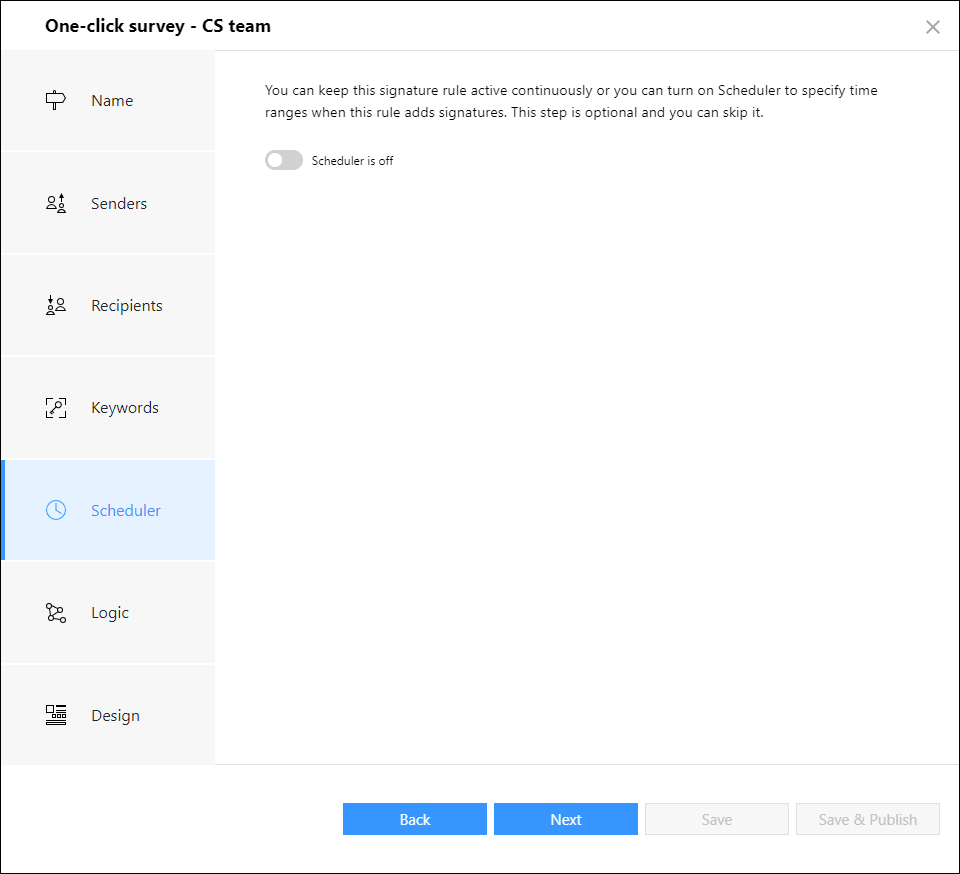Open the Name step
Image resolution: width=960 pixels, height=874 pixels.
108,100
